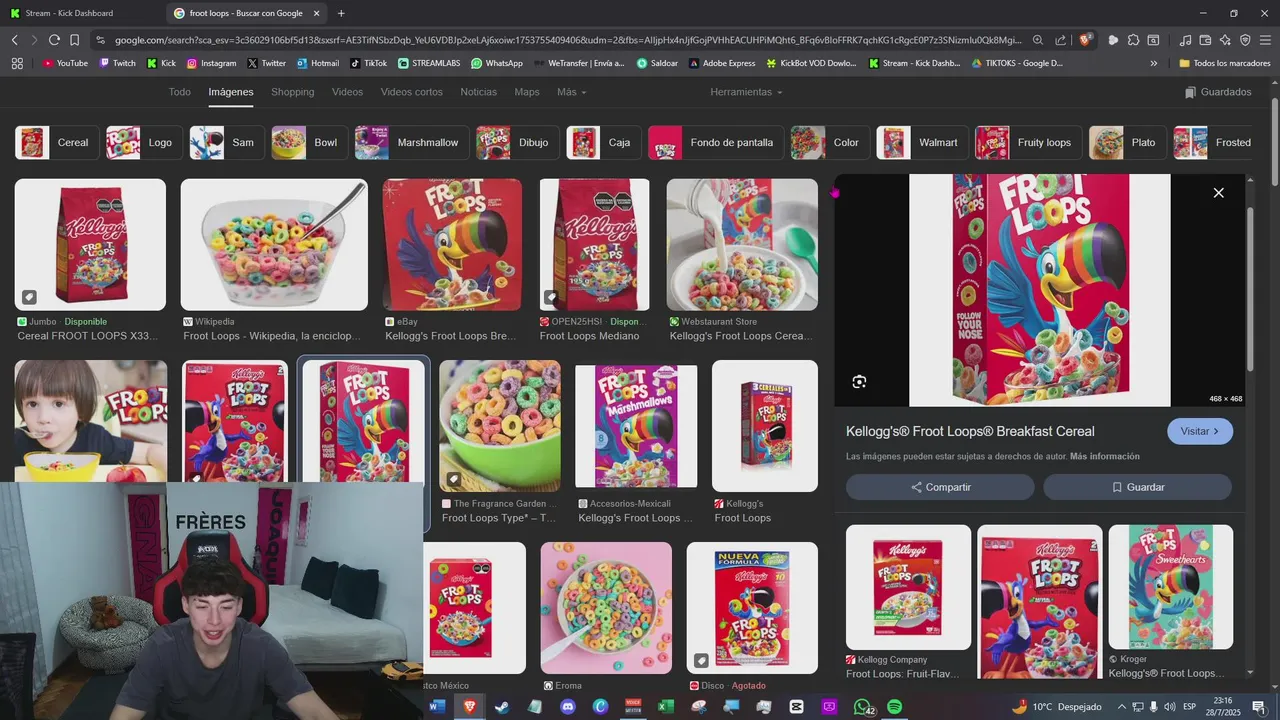Screen dimensions: 1280x720
Task: Switch to the Stream - Kick Dashboard tab
Action: click(x=82, y=13)
